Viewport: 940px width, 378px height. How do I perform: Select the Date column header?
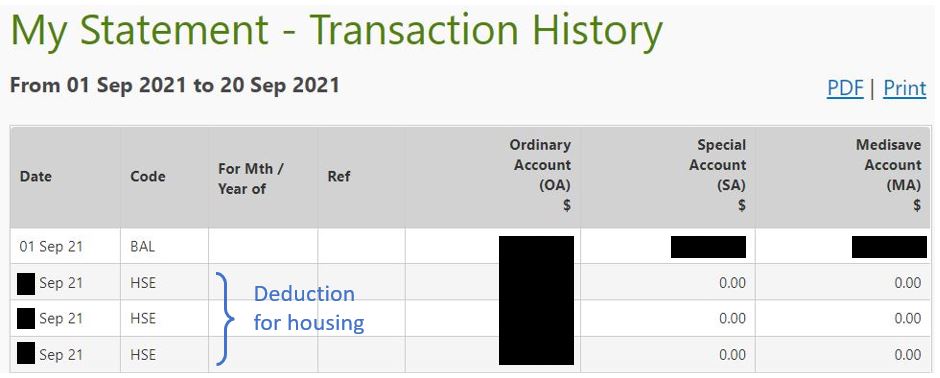35,177
